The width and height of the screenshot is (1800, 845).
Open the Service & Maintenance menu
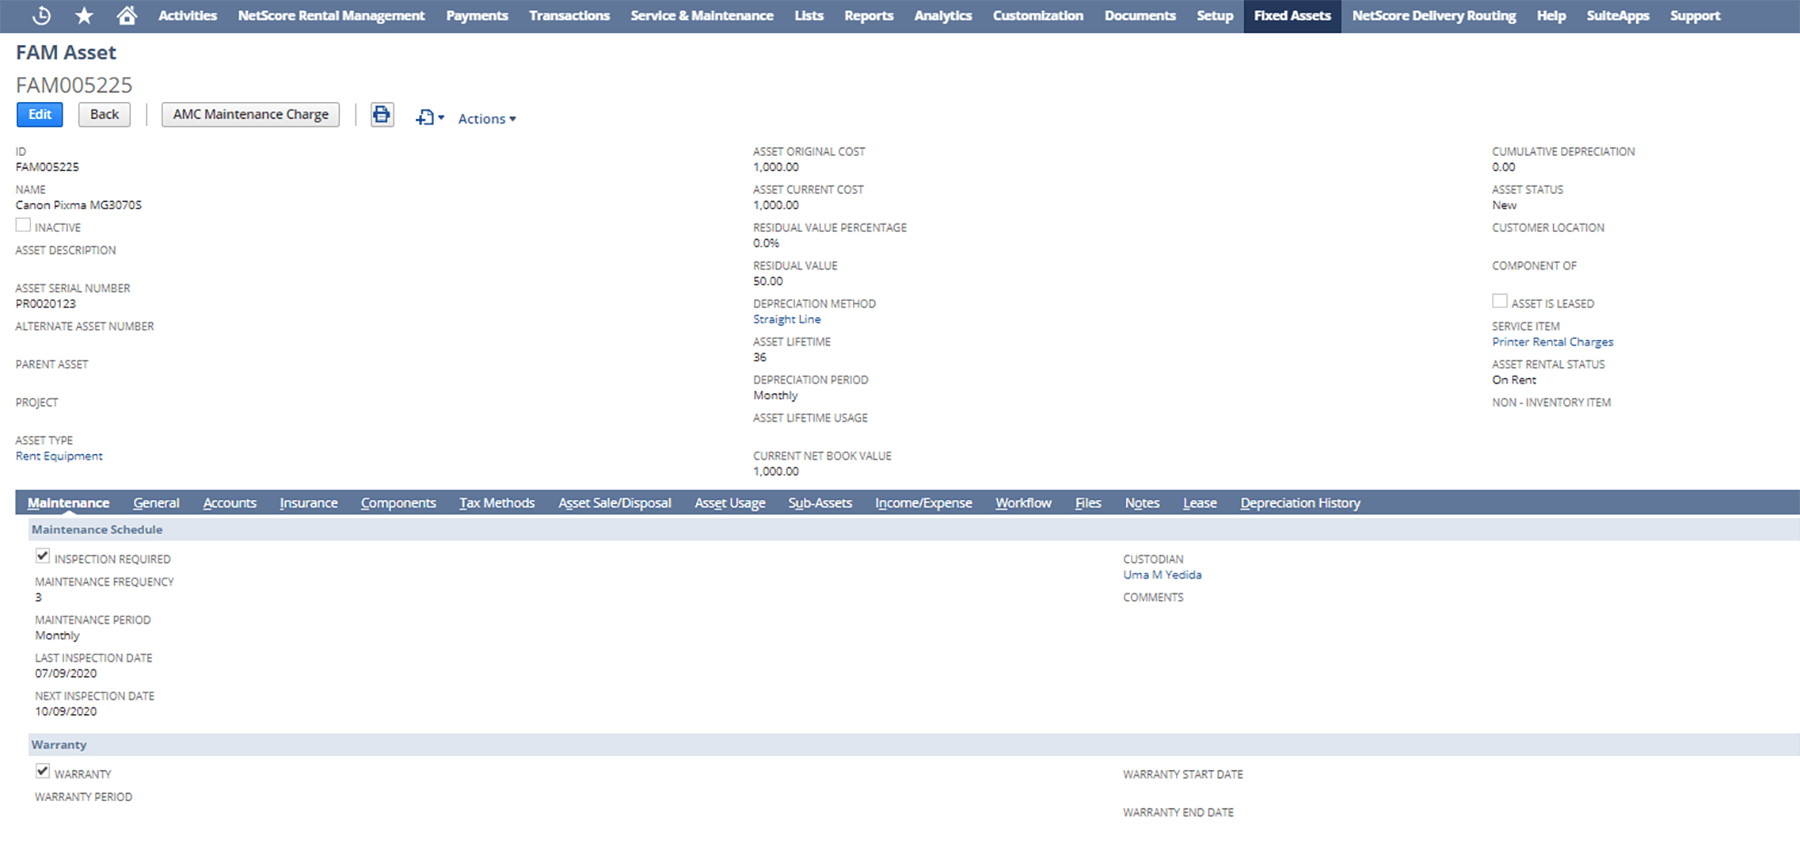(x=702, y=16)
